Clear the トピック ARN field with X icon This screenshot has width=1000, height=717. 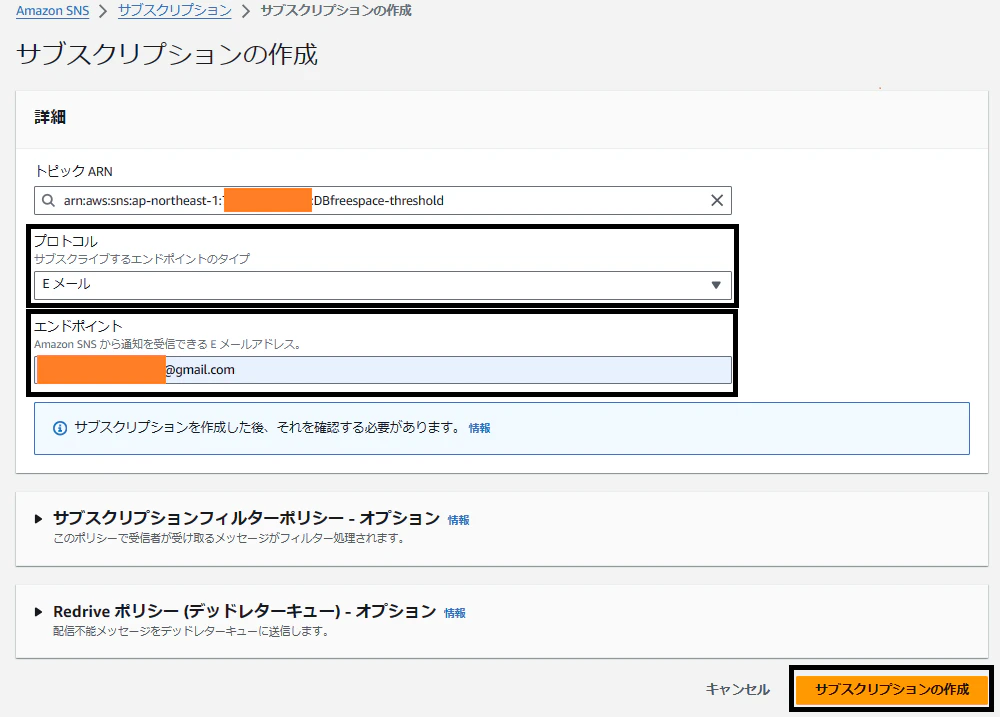(717, 200)
